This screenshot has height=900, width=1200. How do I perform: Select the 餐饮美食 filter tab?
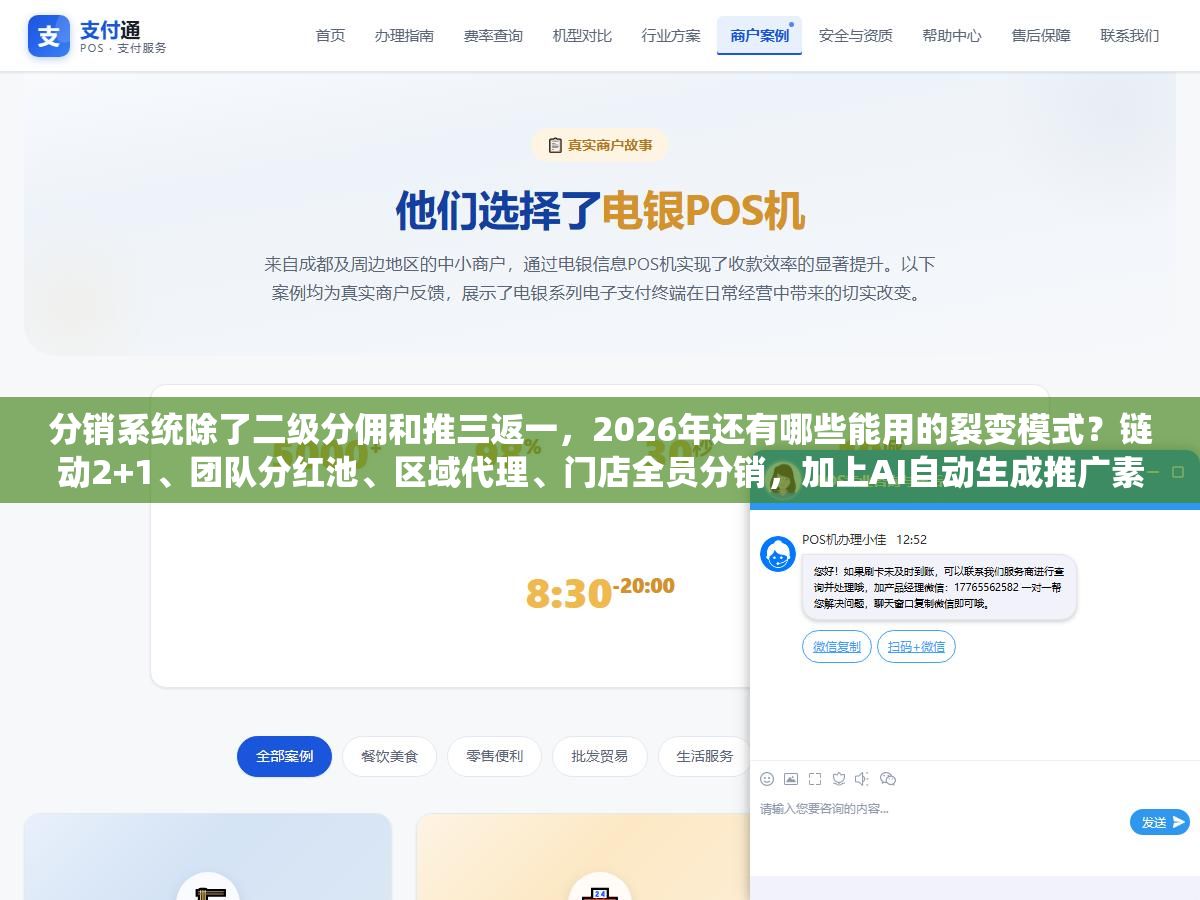[x=390, y=756]
